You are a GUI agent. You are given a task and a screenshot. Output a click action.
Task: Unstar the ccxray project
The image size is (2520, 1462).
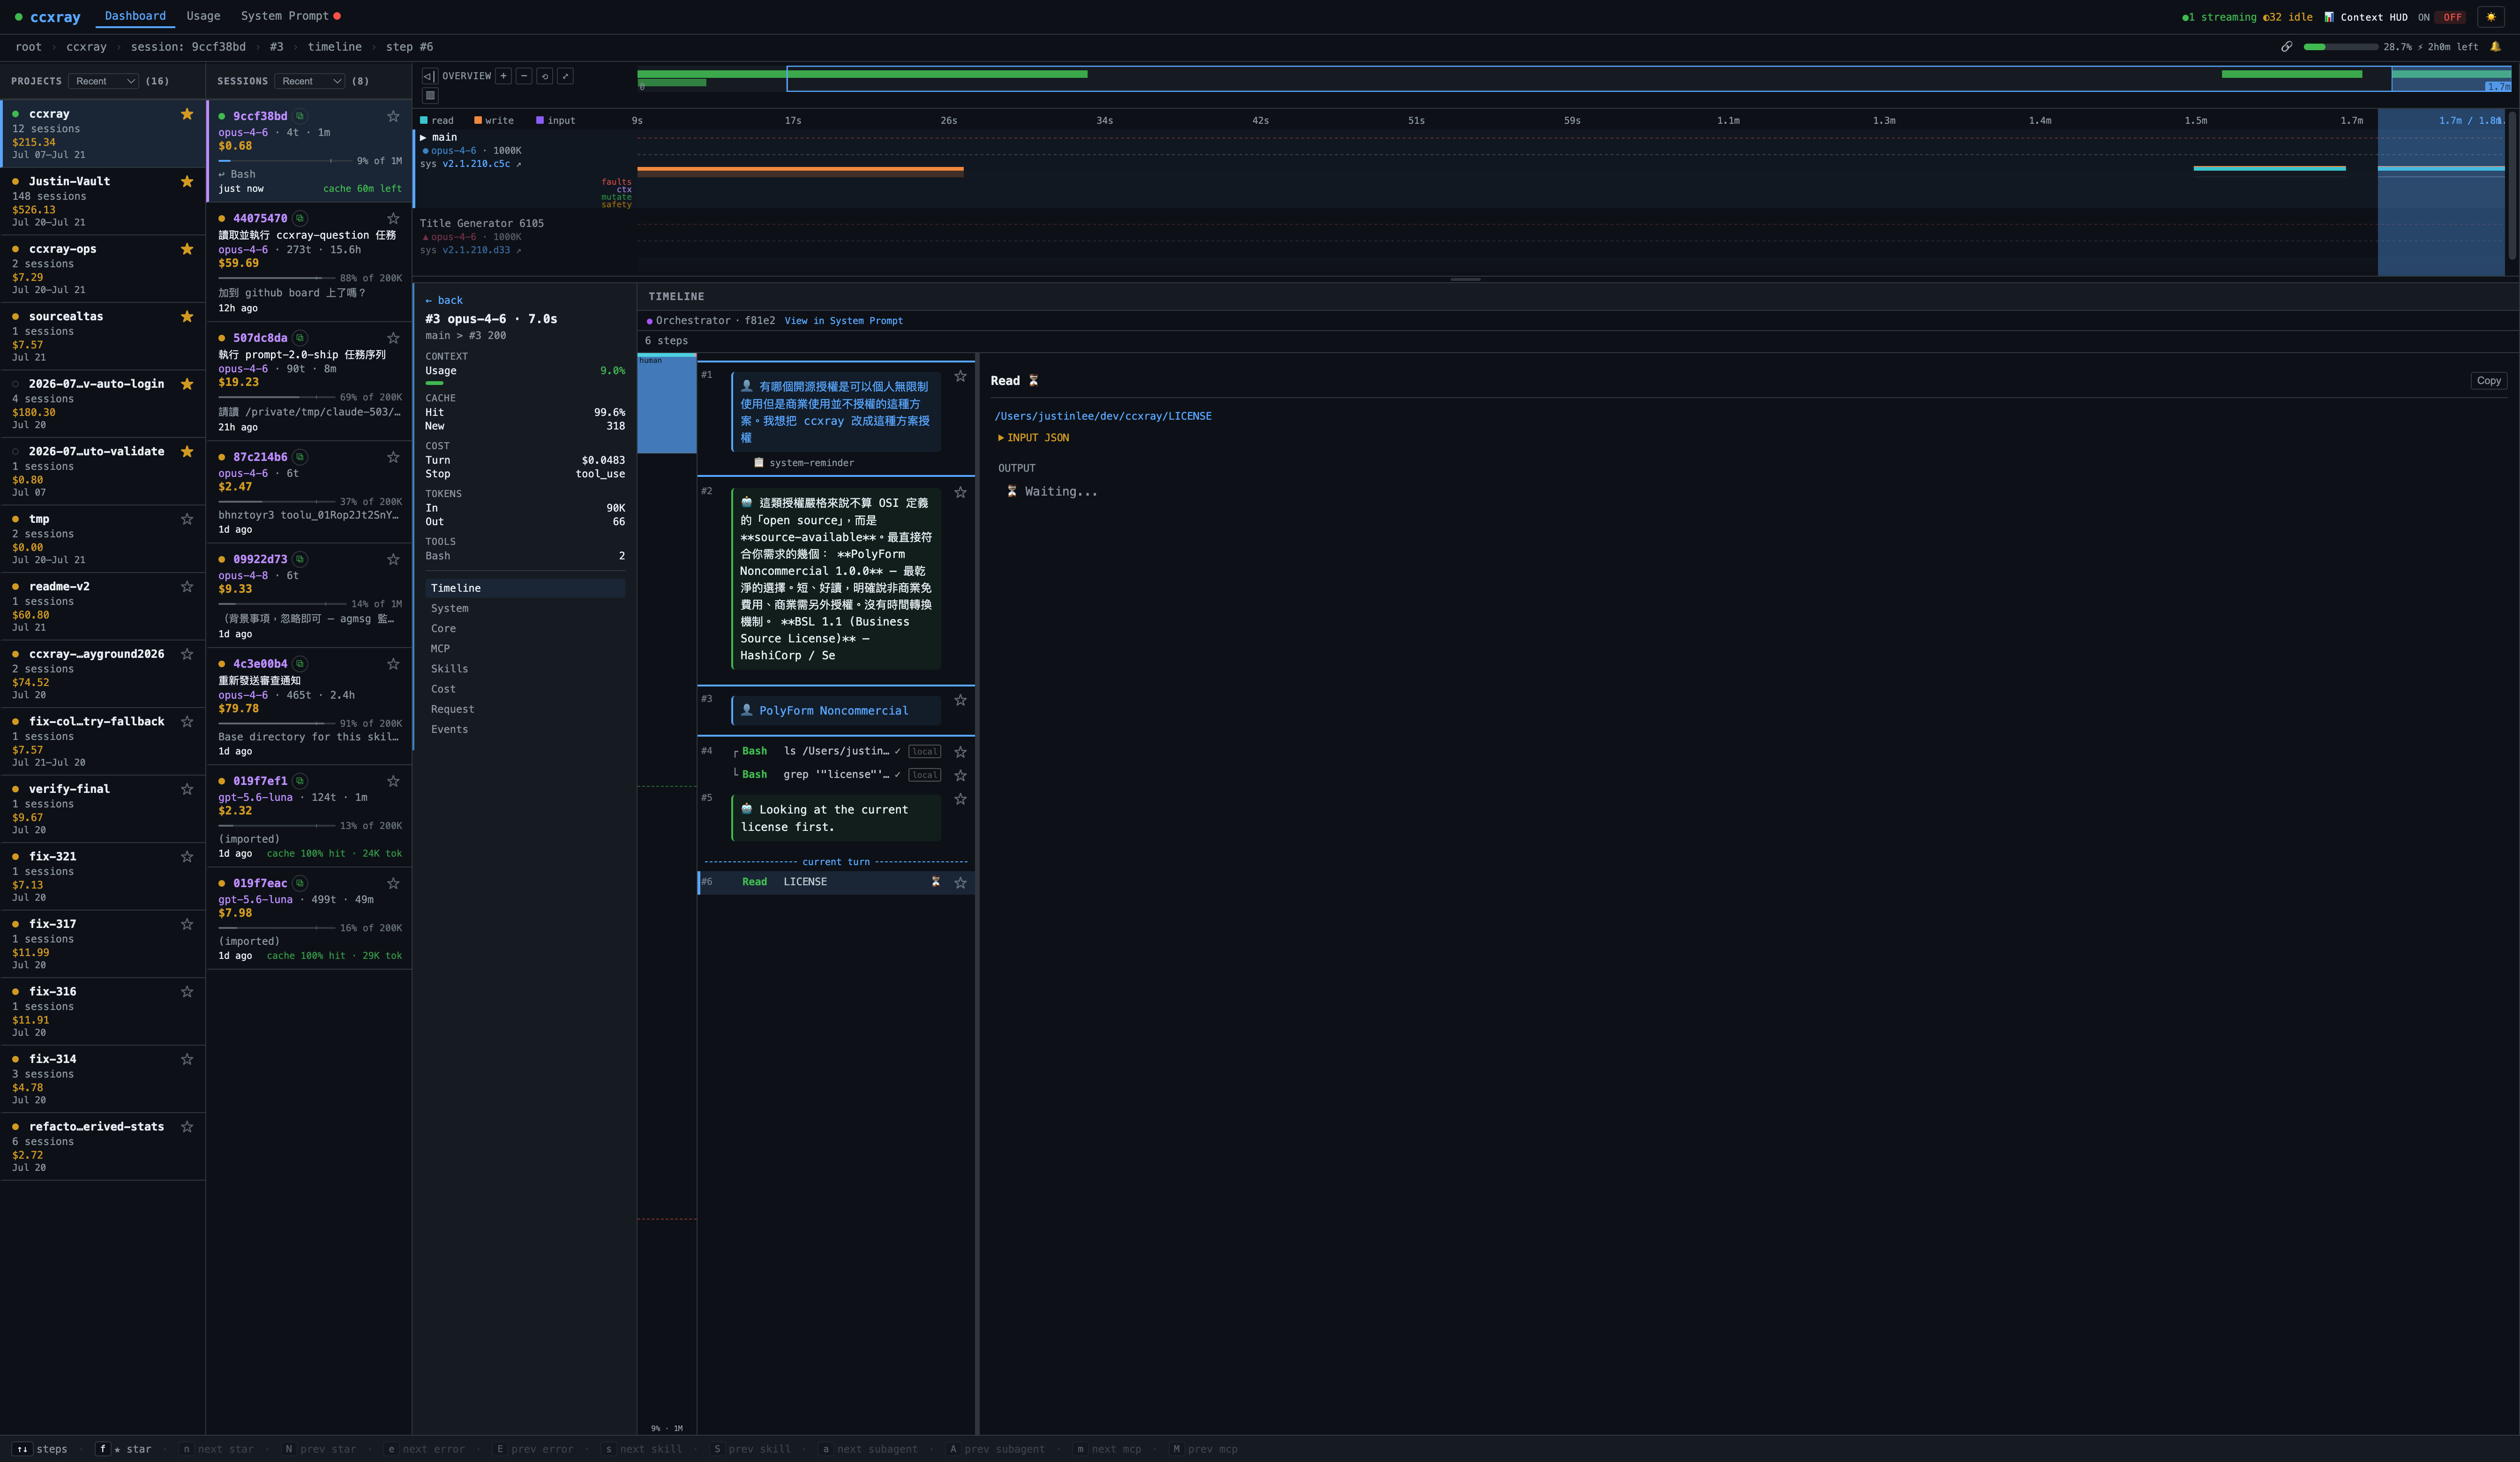coord(187,114)
